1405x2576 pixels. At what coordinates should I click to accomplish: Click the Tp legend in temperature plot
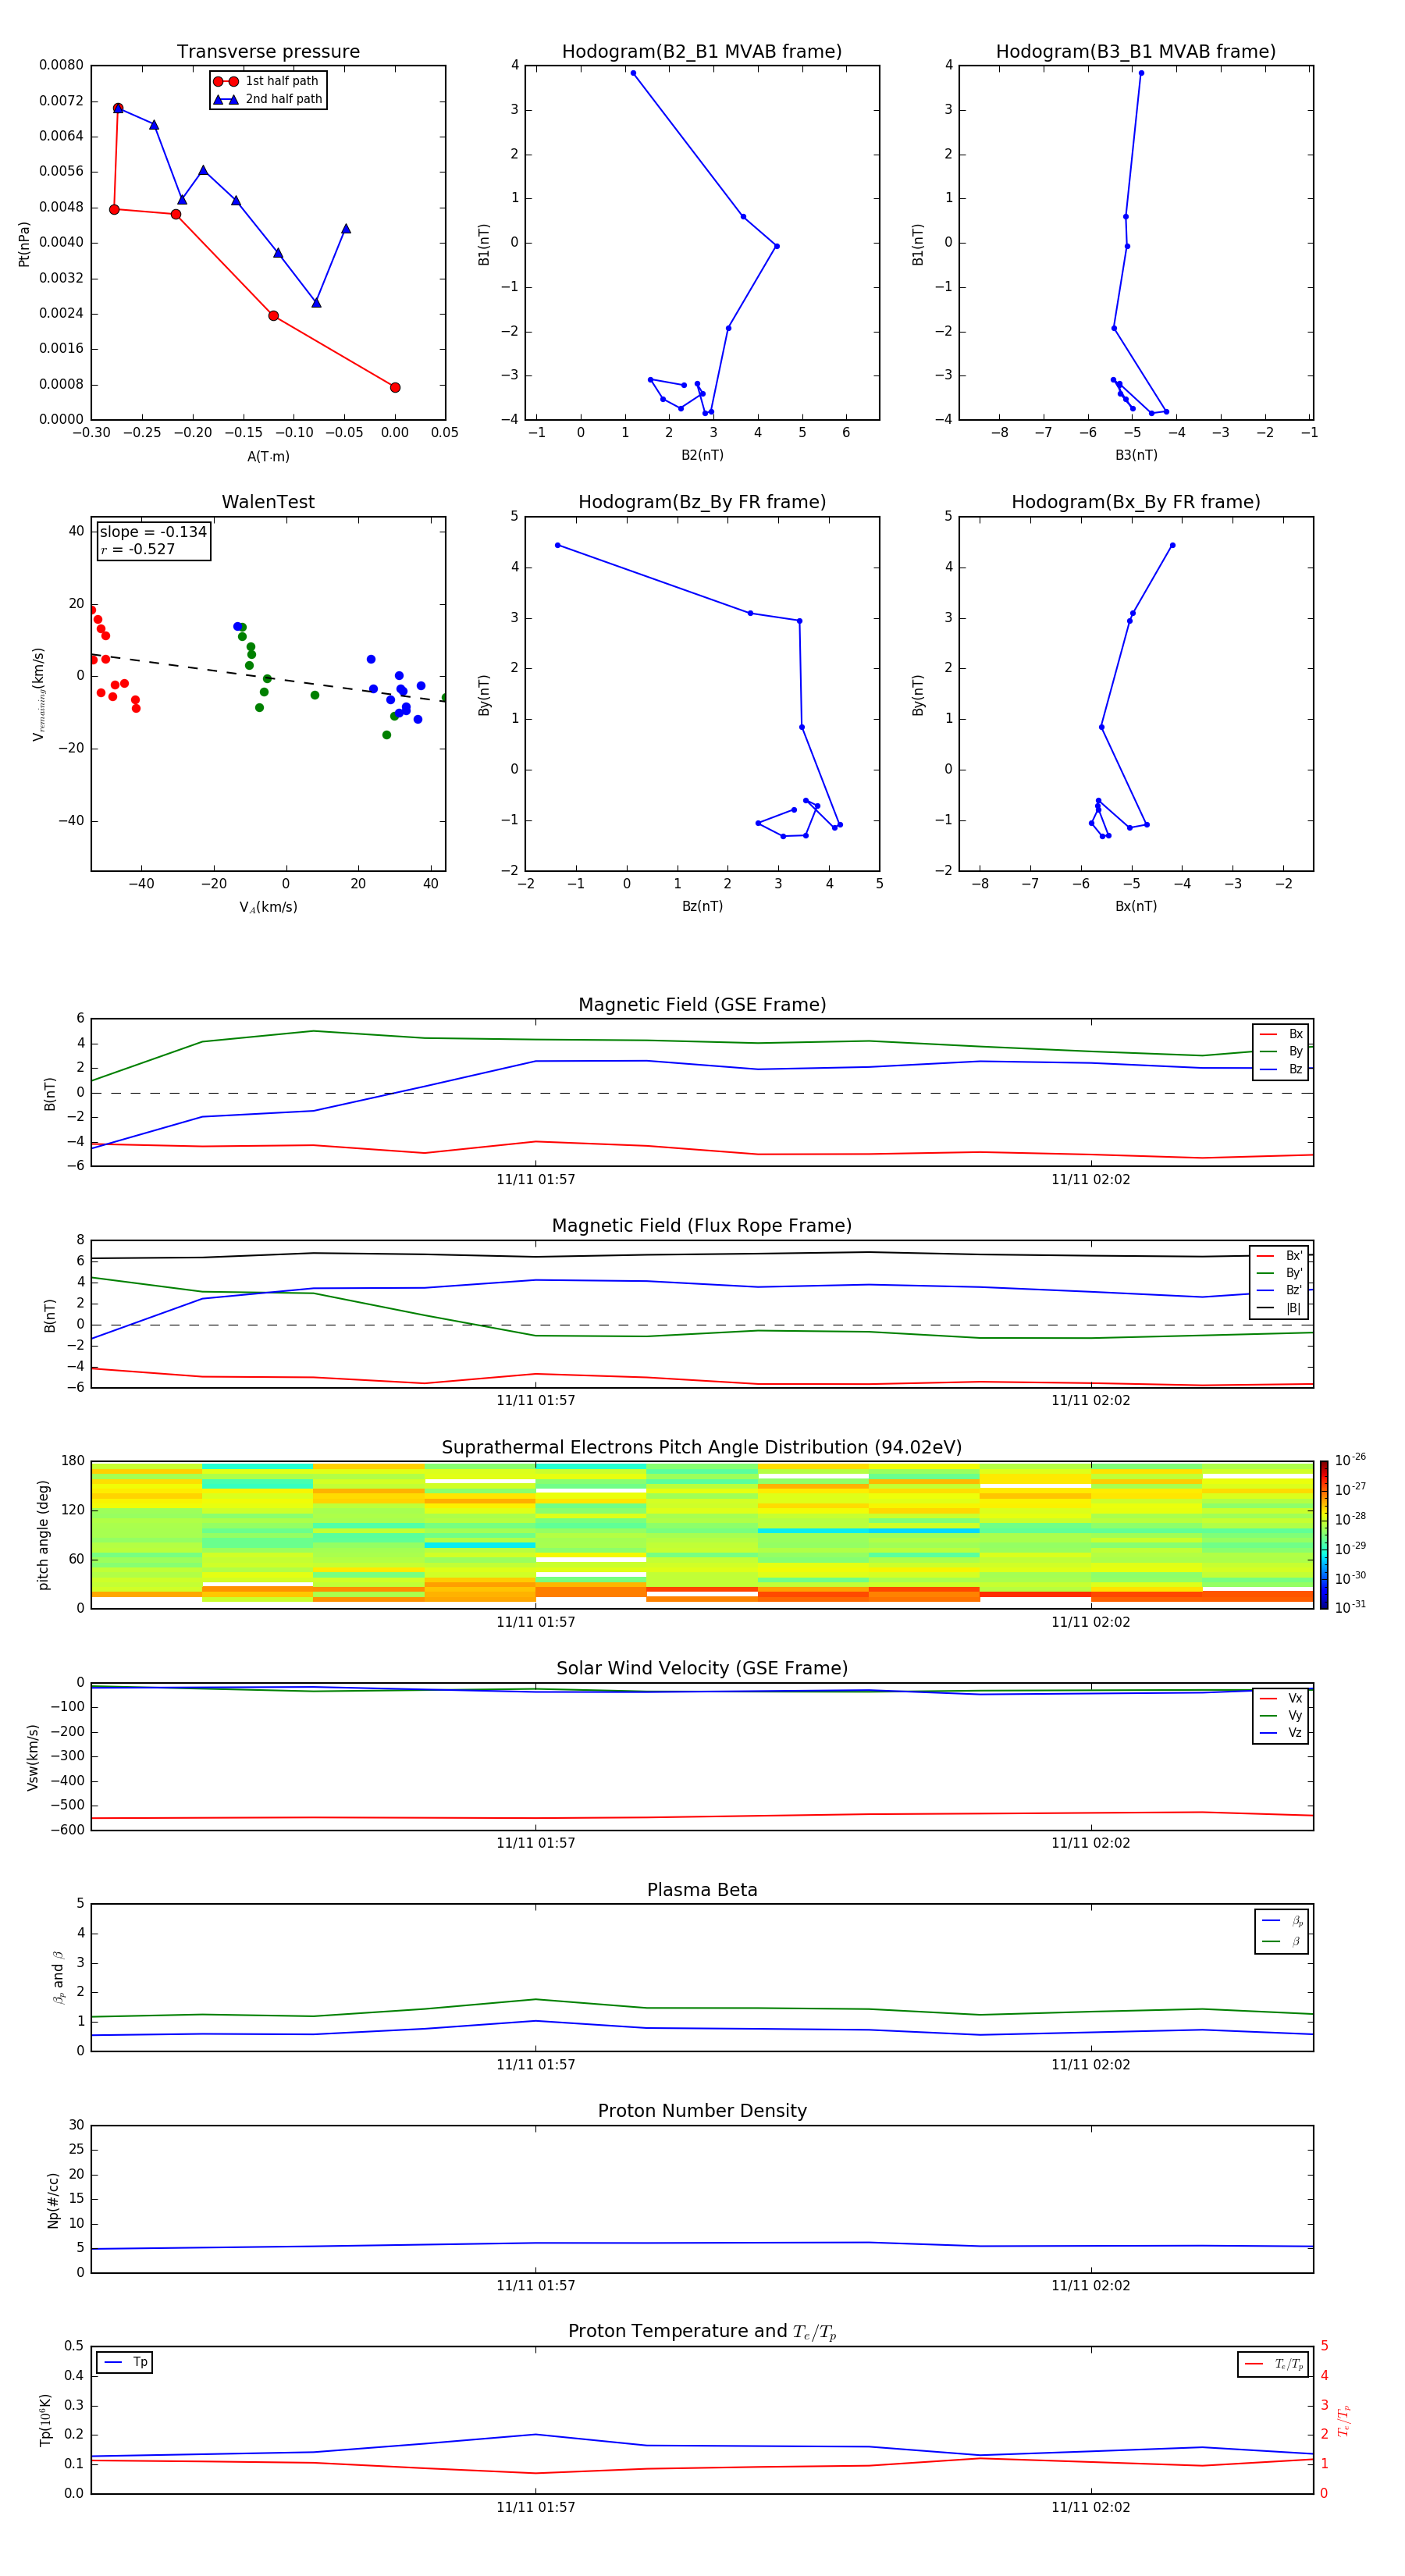click(x=125, y=2362)
